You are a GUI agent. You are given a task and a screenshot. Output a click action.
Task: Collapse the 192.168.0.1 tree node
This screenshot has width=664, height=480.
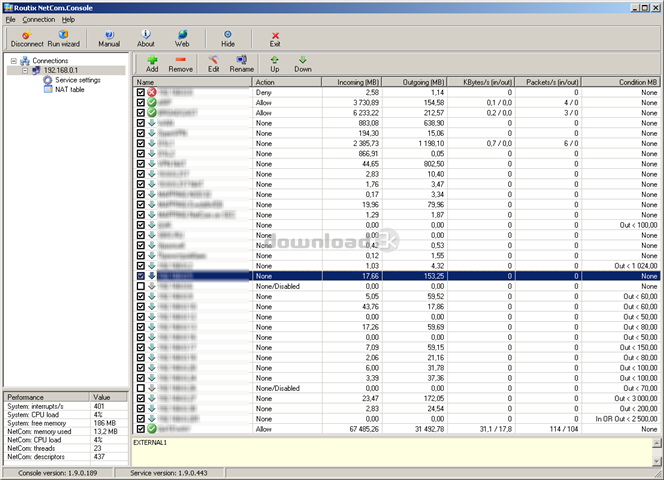pos(25,70)
